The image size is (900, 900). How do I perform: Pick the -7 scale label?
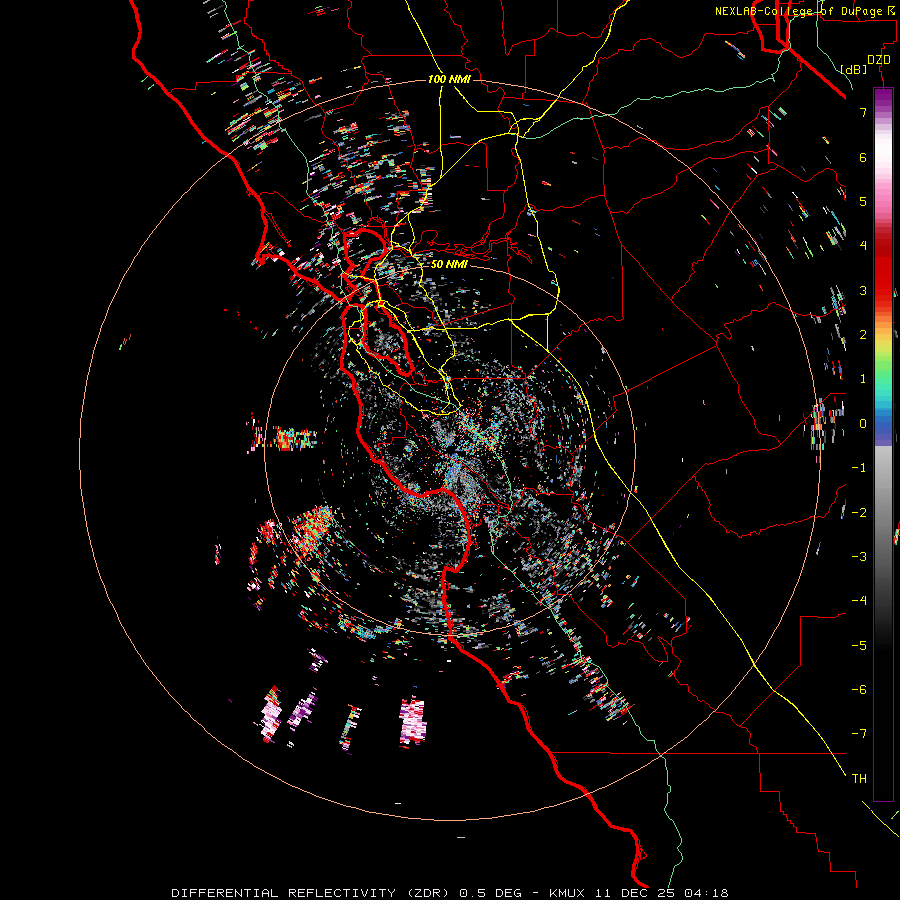(x=859, y=734)
